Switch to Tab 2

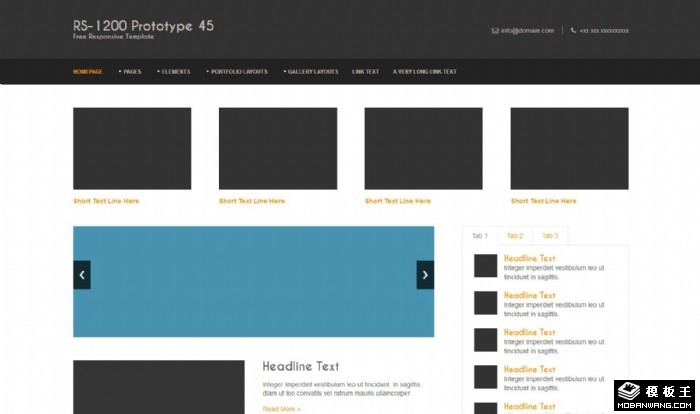(x=514, y=236)
